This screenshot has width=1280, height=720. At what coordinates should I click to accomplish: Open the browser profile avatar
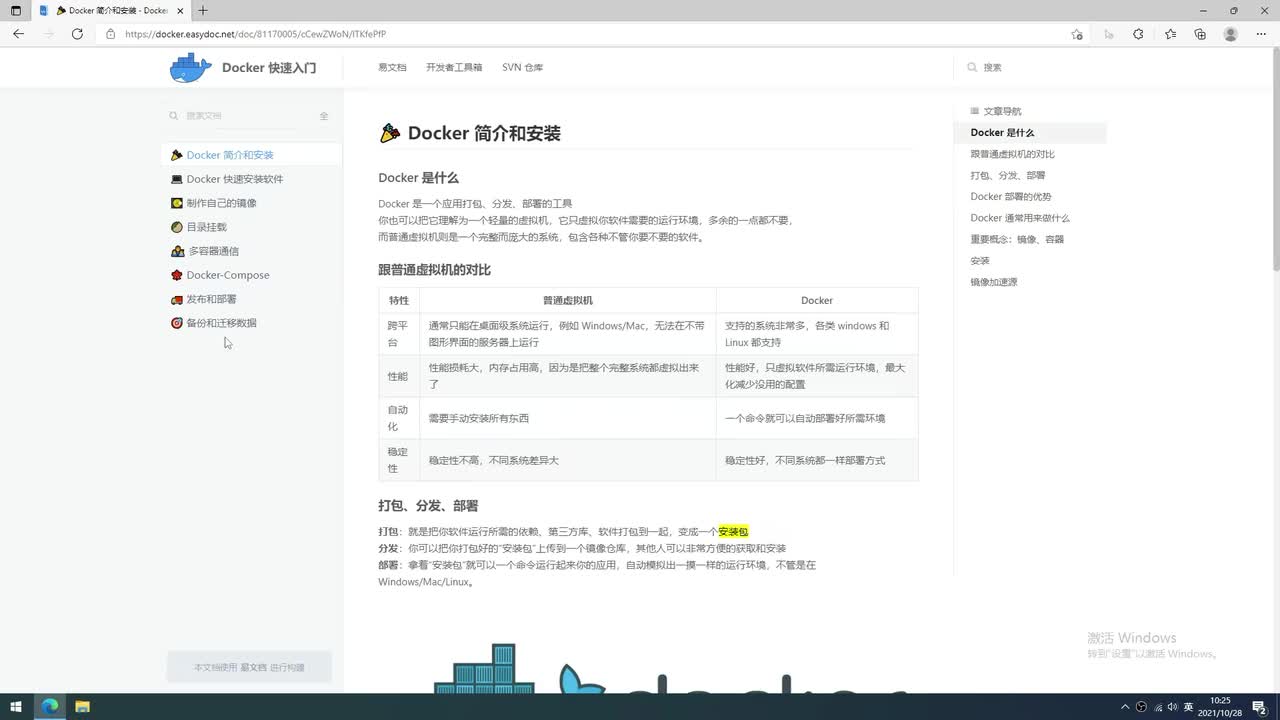pyautogui.click(x=1231, y=34)
